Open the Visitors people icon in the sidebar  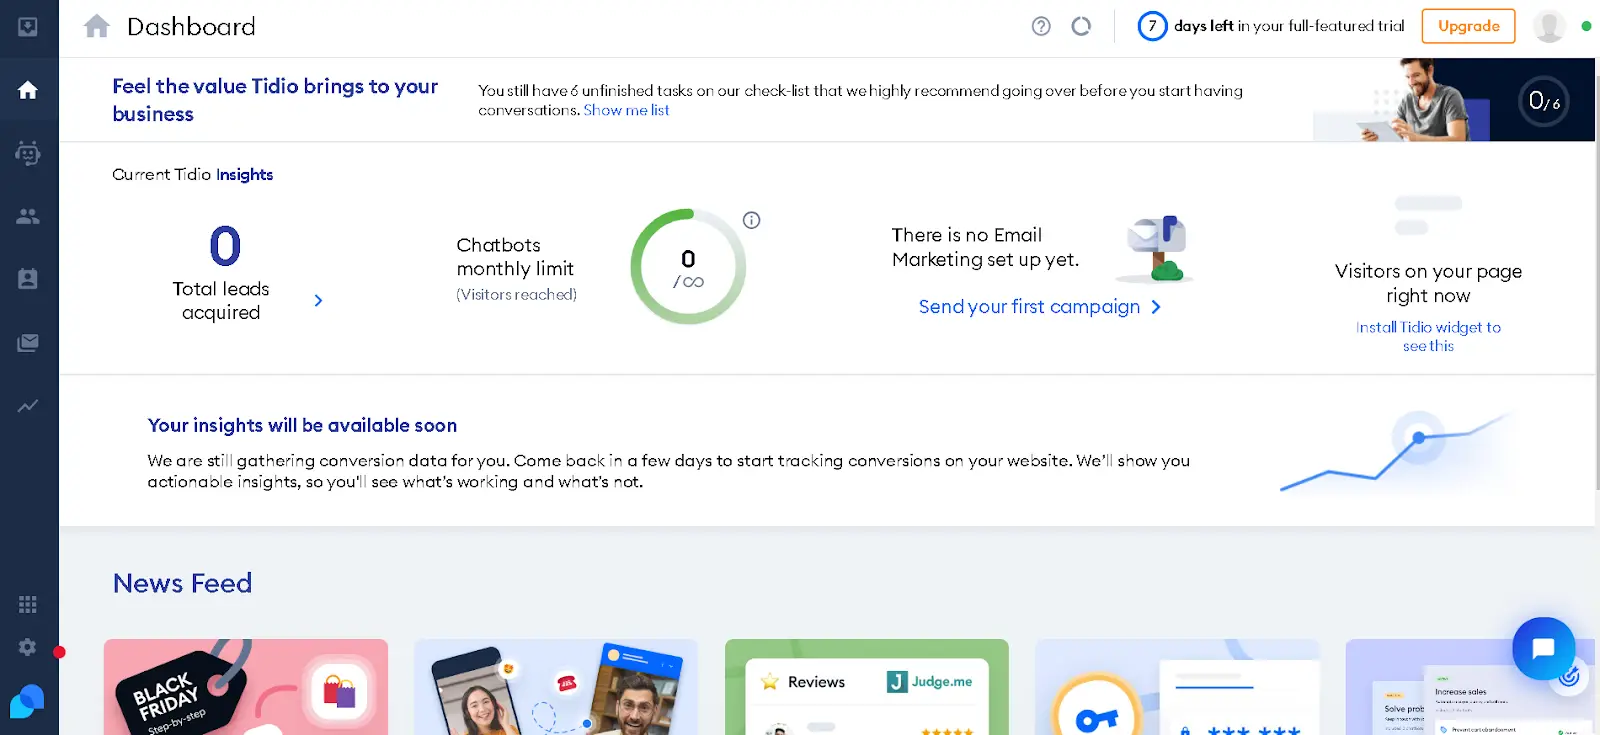28,216
